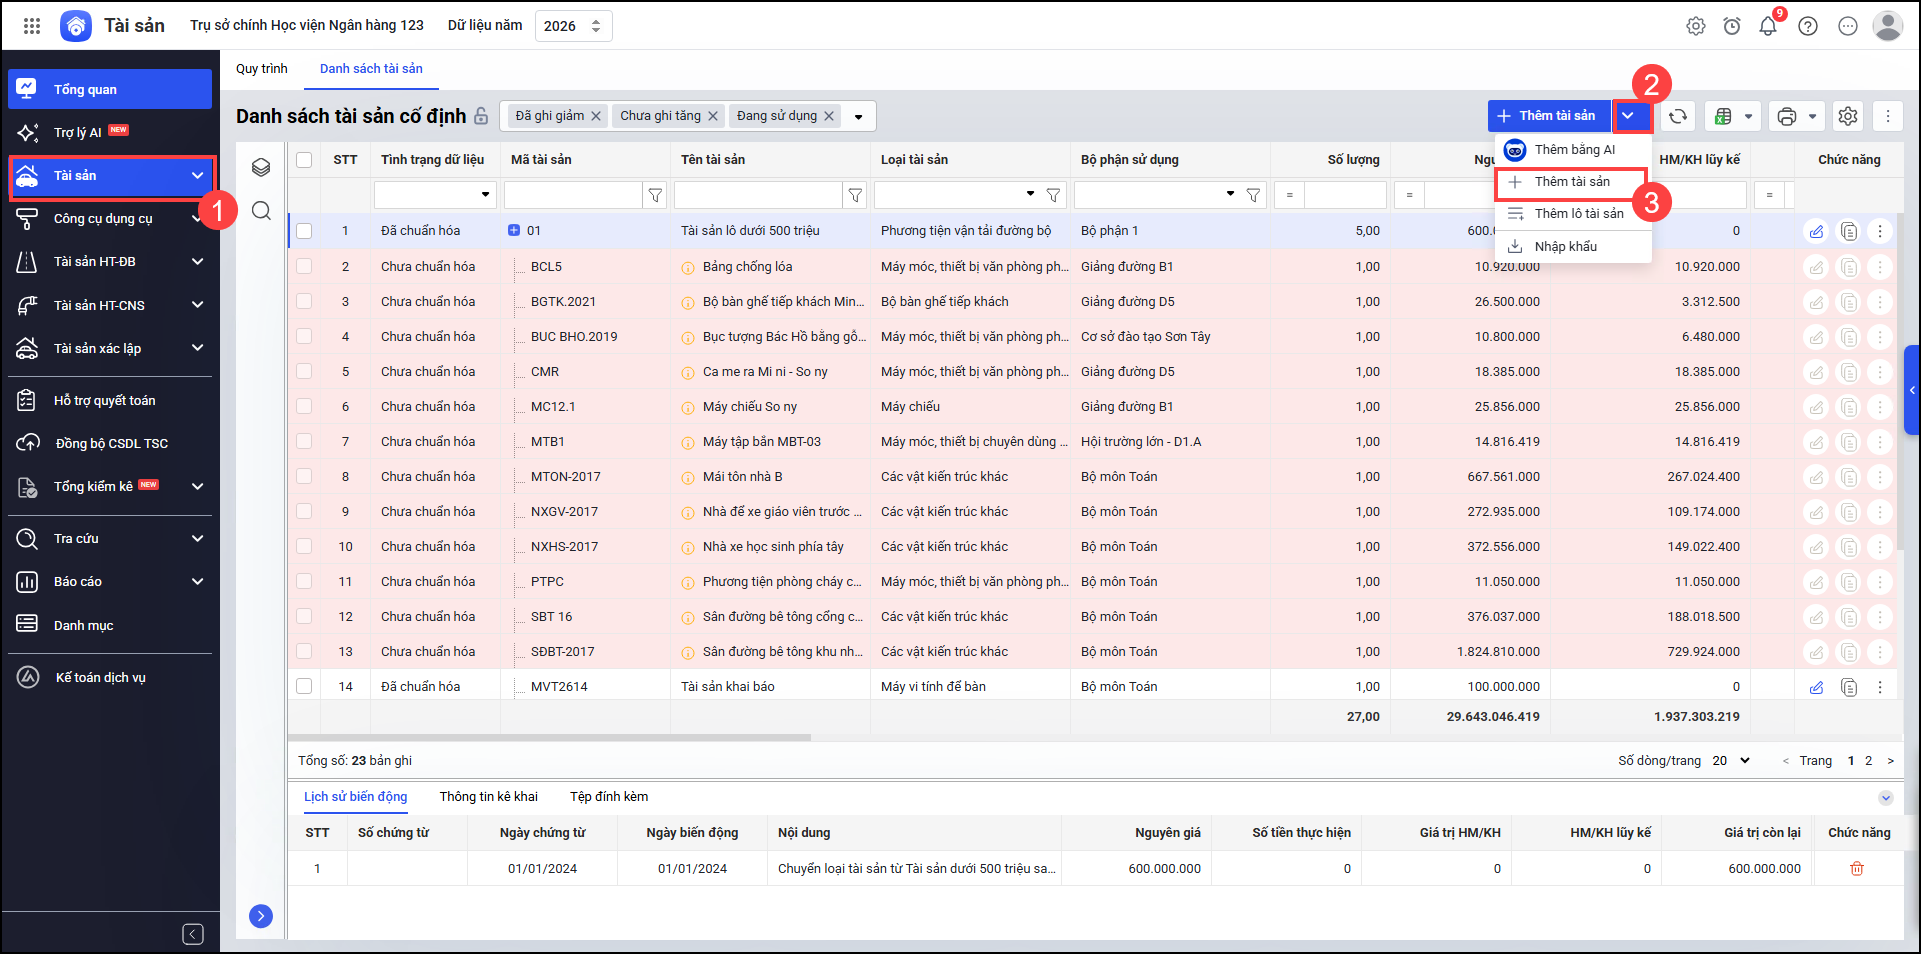This screenshot has height=954, width=1921.
Task: Click the edit pencil icon for row 1
Action: pyautogui.click(x=1816, y=231)
